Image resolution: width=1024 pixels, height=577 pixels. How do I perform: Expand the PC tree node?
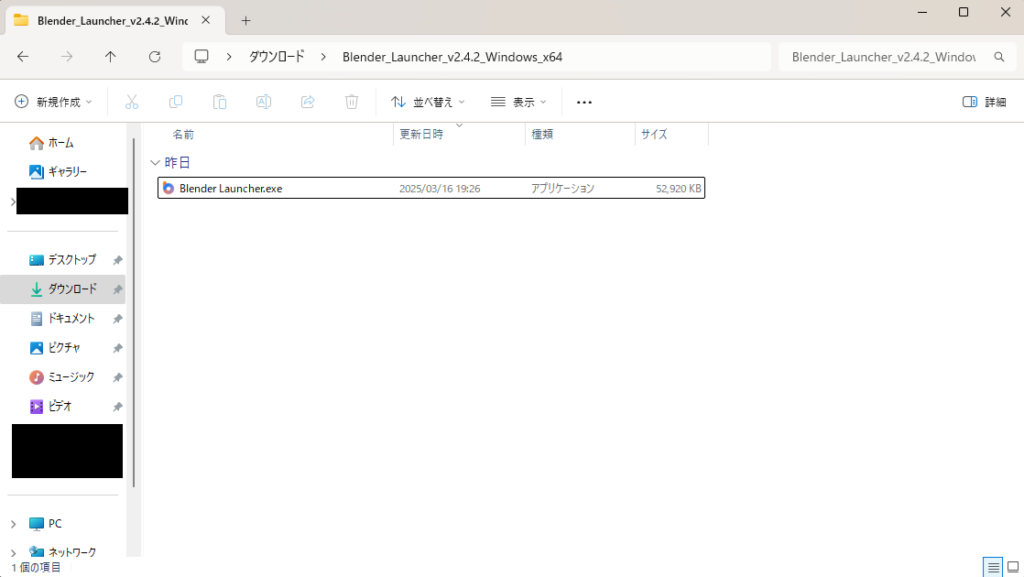coord(13,524)
